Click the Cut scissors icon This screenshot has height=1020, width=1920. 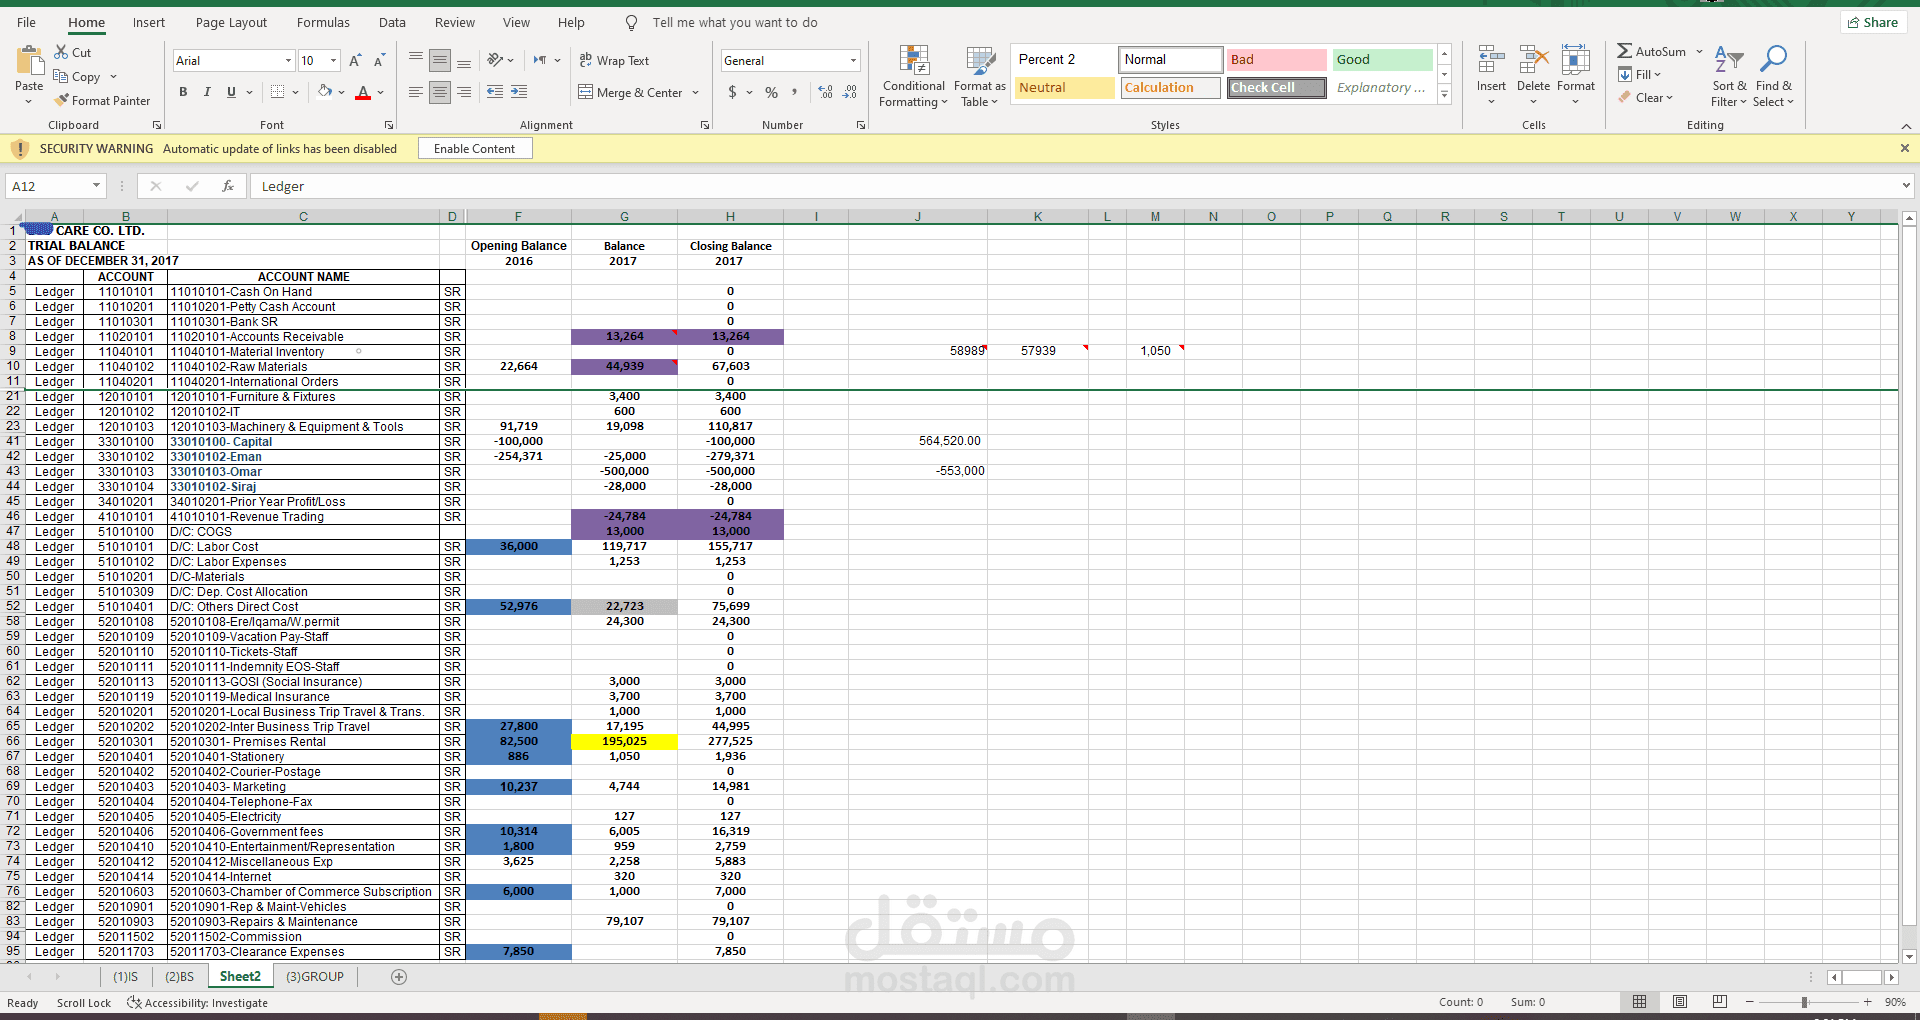[62, 52]
